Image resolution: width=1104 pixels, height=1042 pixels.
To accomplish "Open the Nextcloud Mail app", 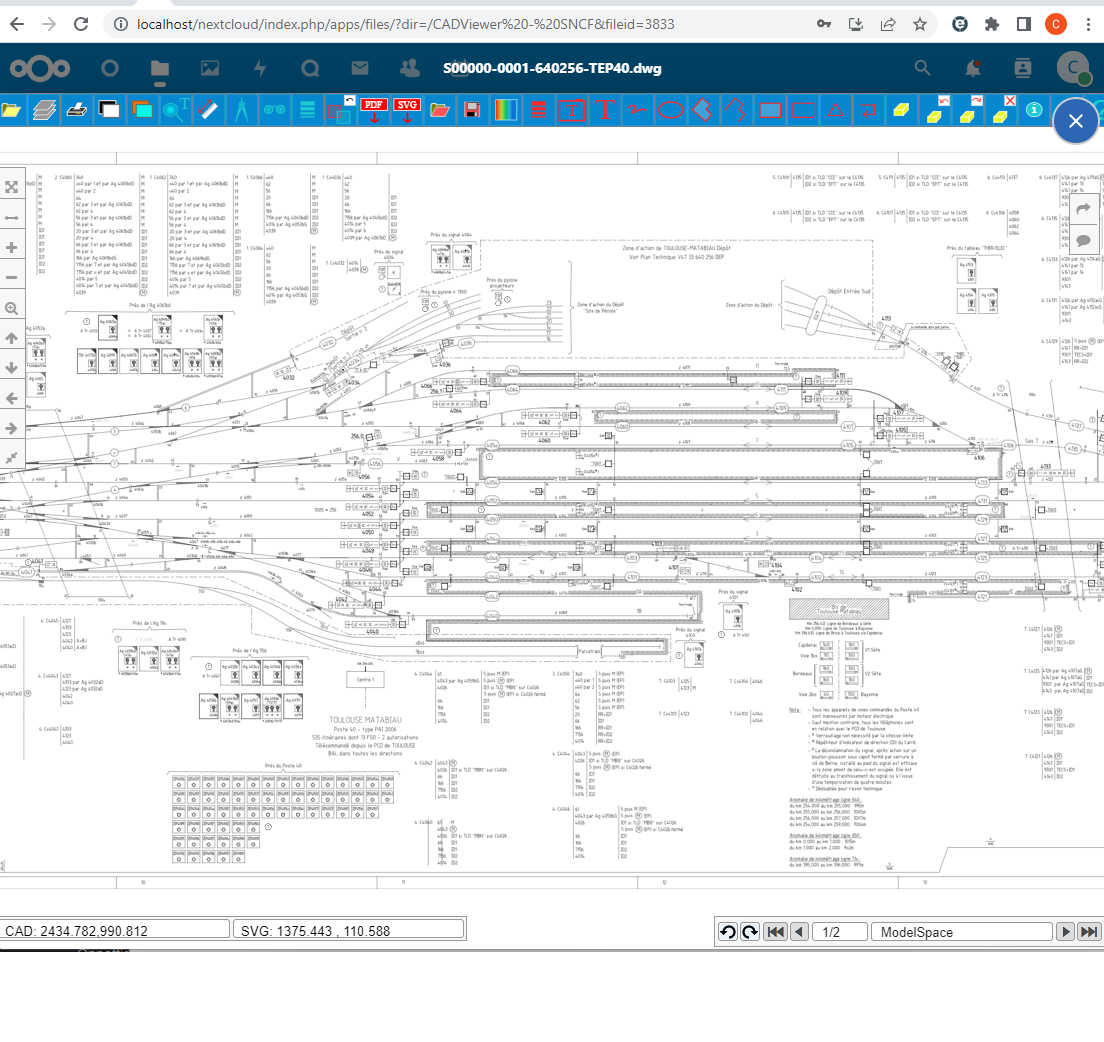I will [360, 68].
